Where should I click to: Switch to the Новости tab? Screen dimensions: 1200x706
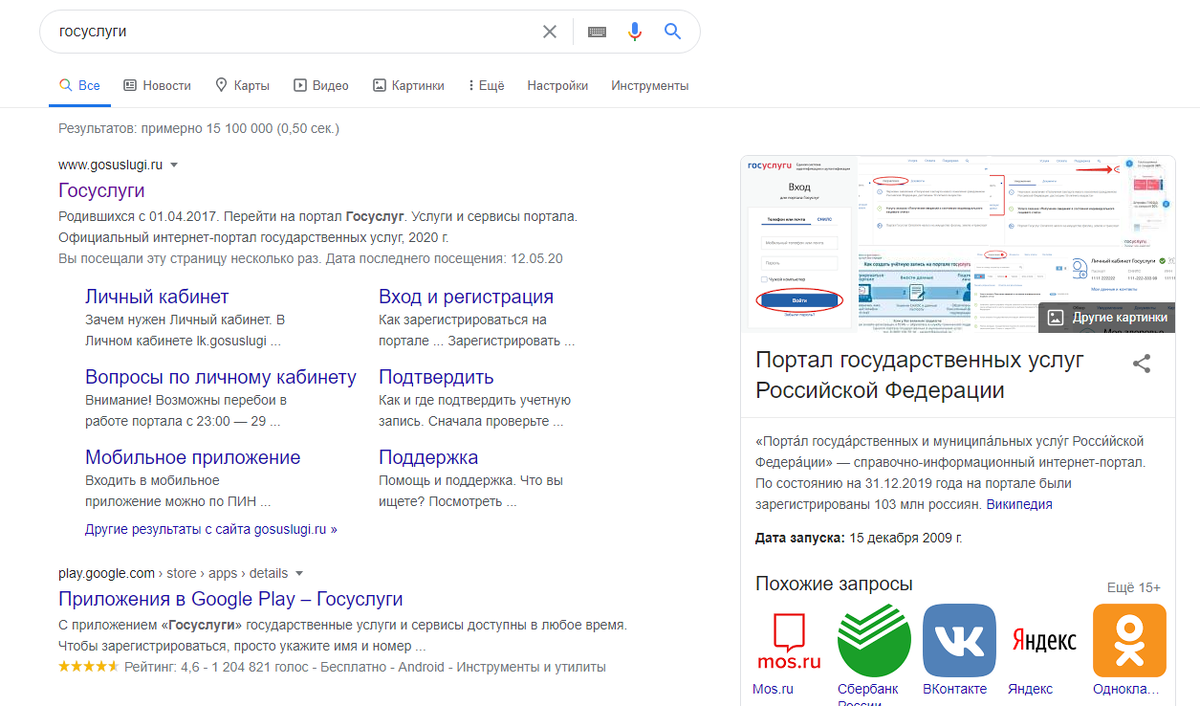point(157,86)
